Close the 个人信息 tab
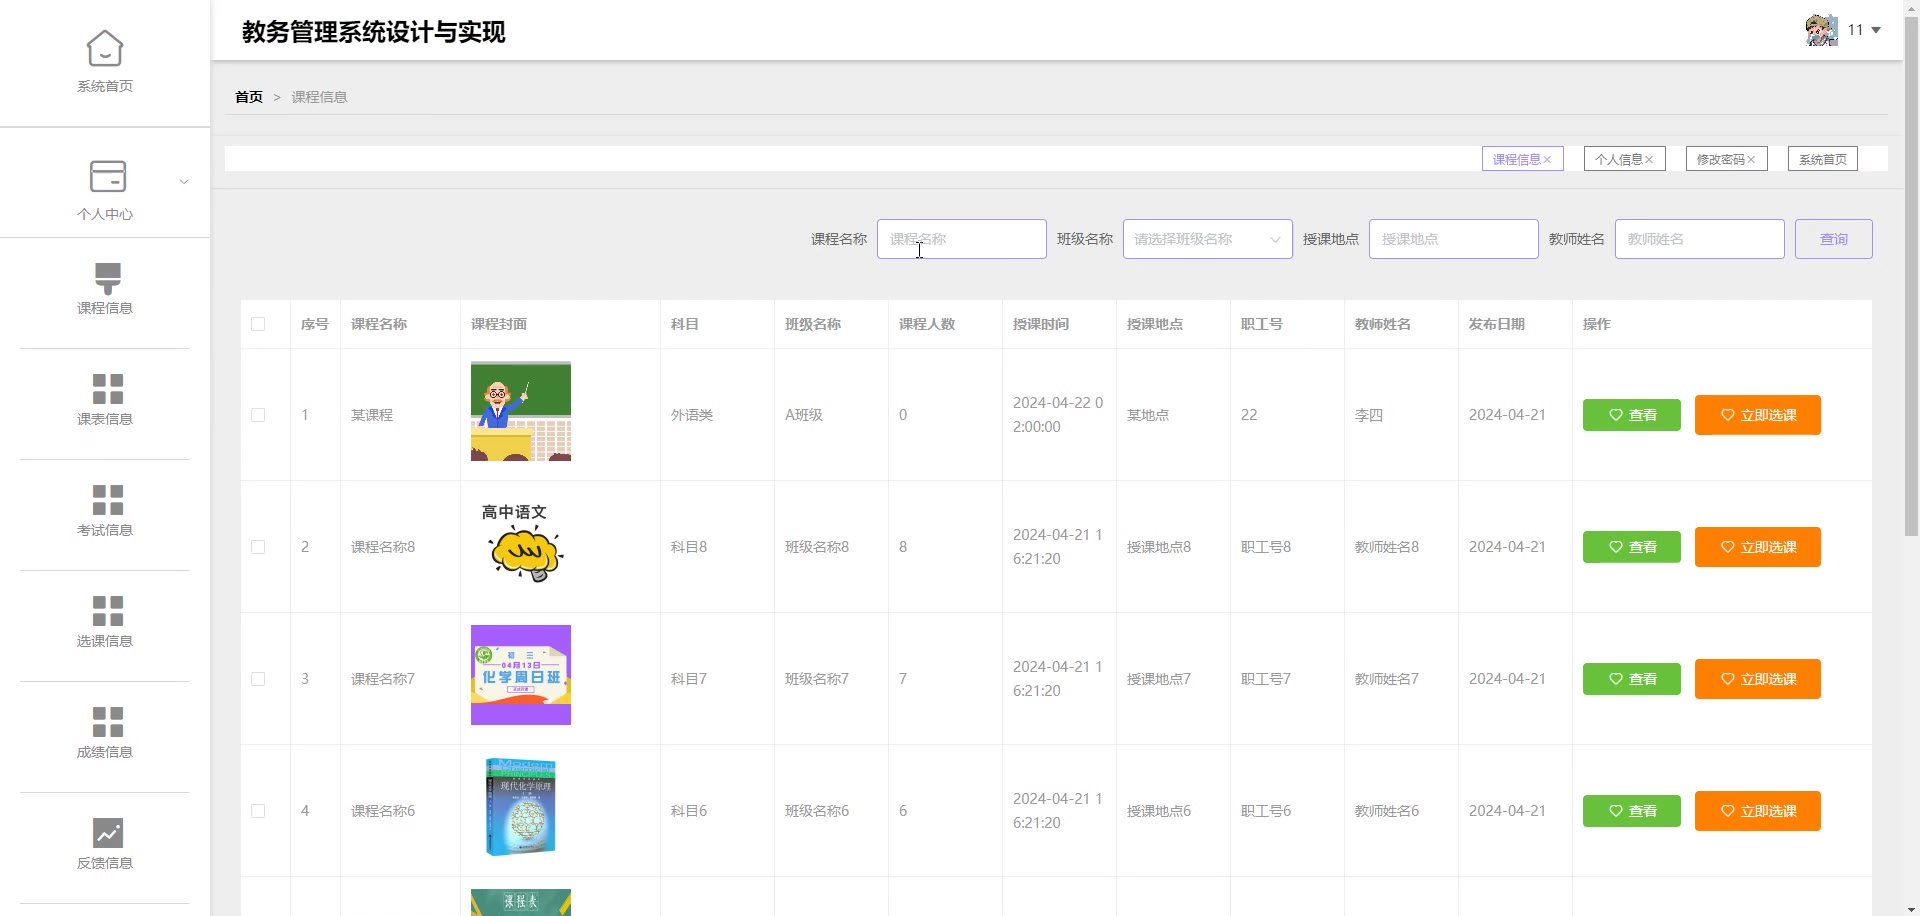1920x916 pixels. click(1649, 160)
